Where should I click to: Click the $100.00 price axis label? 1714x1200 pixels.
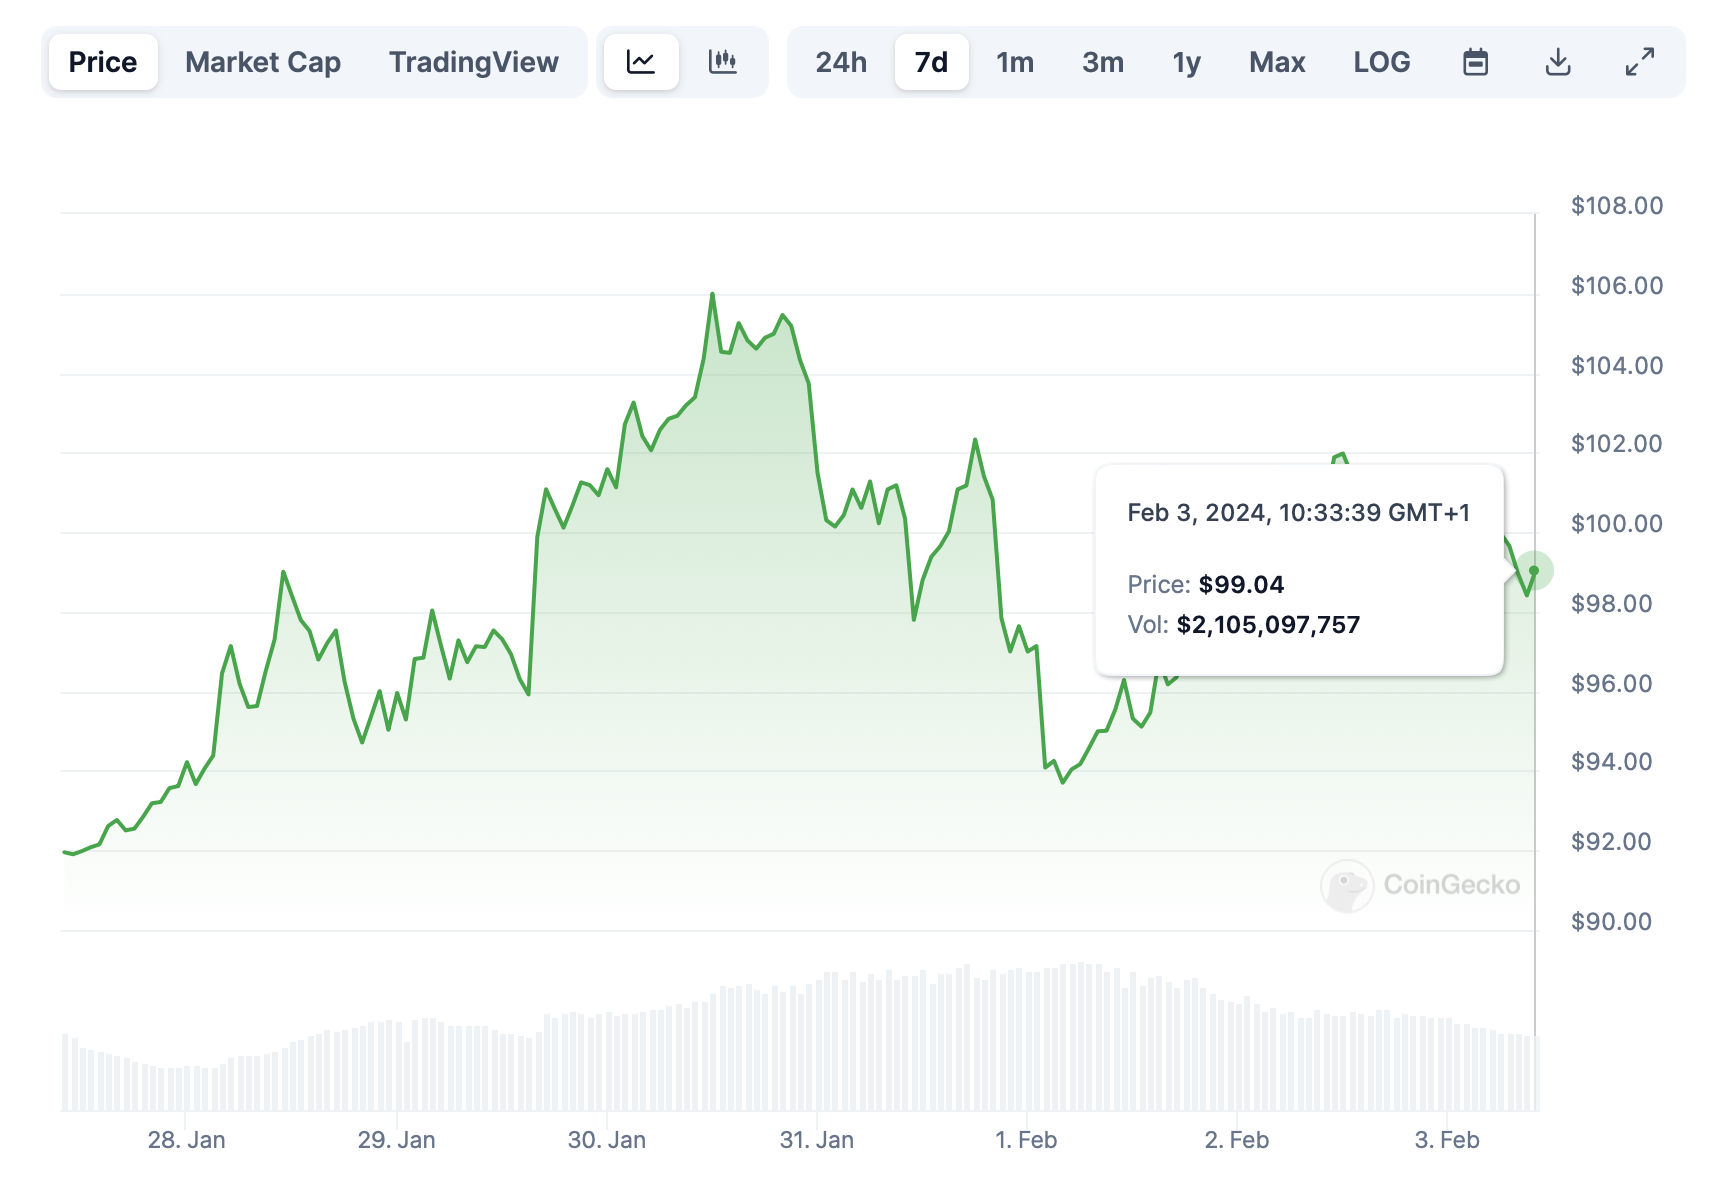point(1616,524)
